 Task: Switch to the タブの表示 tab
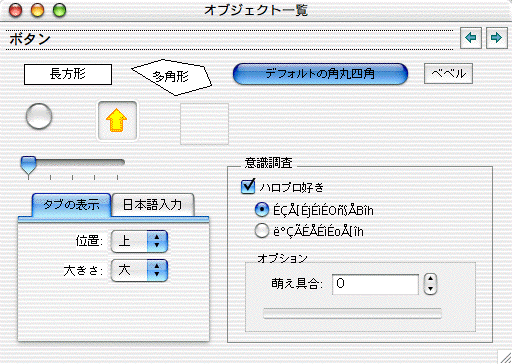(x=71, y=205)
